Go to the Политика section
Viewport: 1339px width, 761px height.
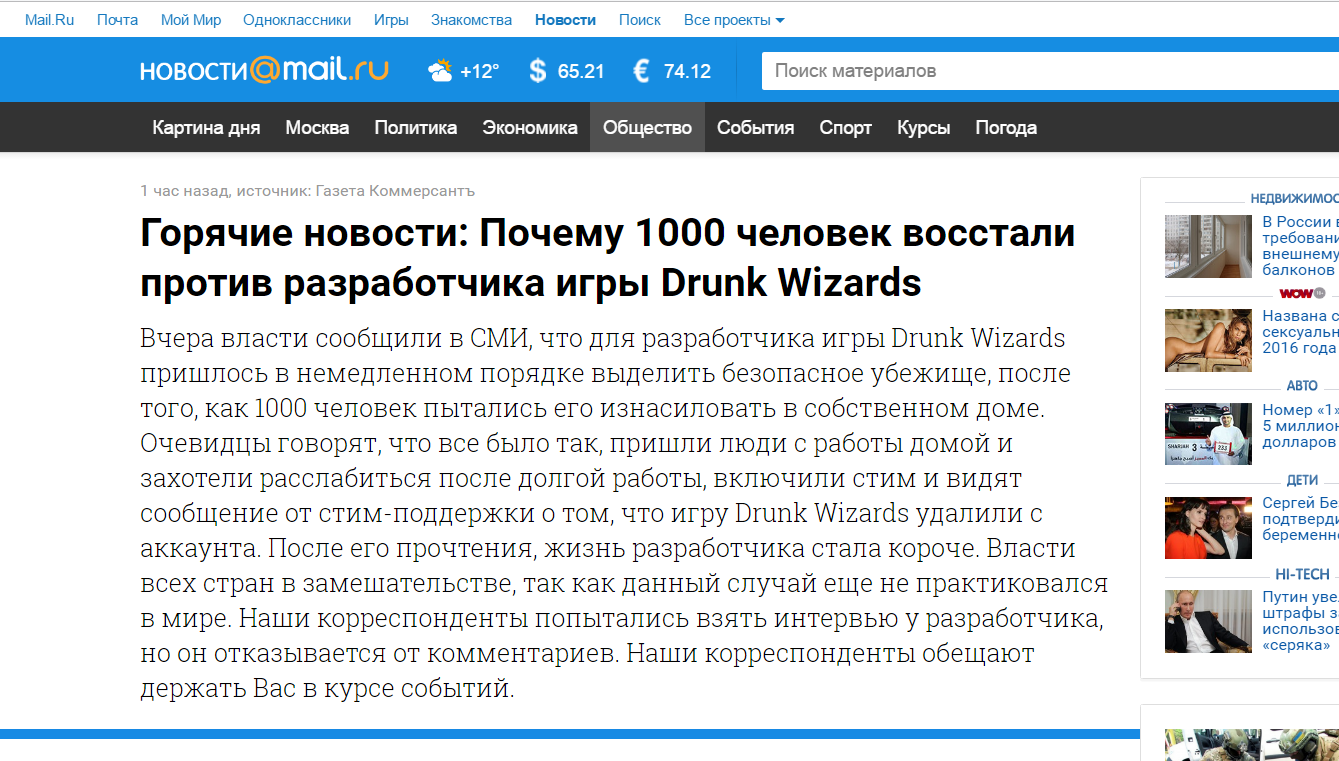(x=416, y=127)
